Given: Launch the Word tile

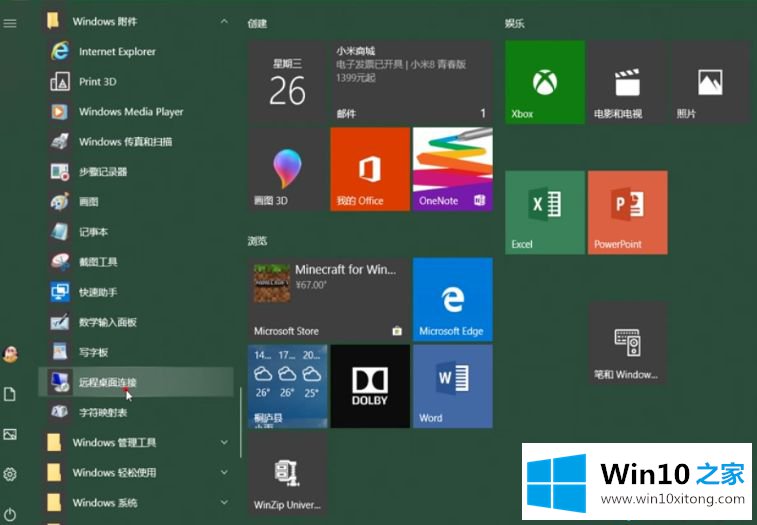Looking at the screenshot, I should pos(453,386).
